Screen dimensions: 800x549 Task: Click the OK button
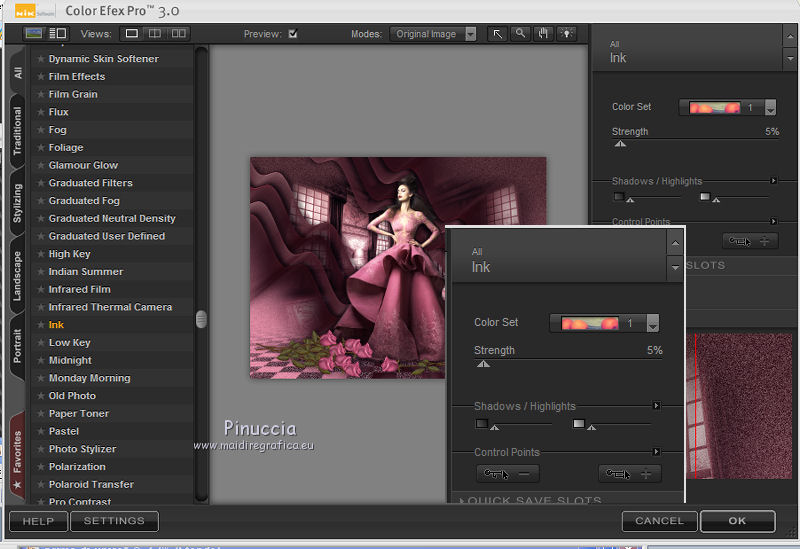(x=737, y=521)
